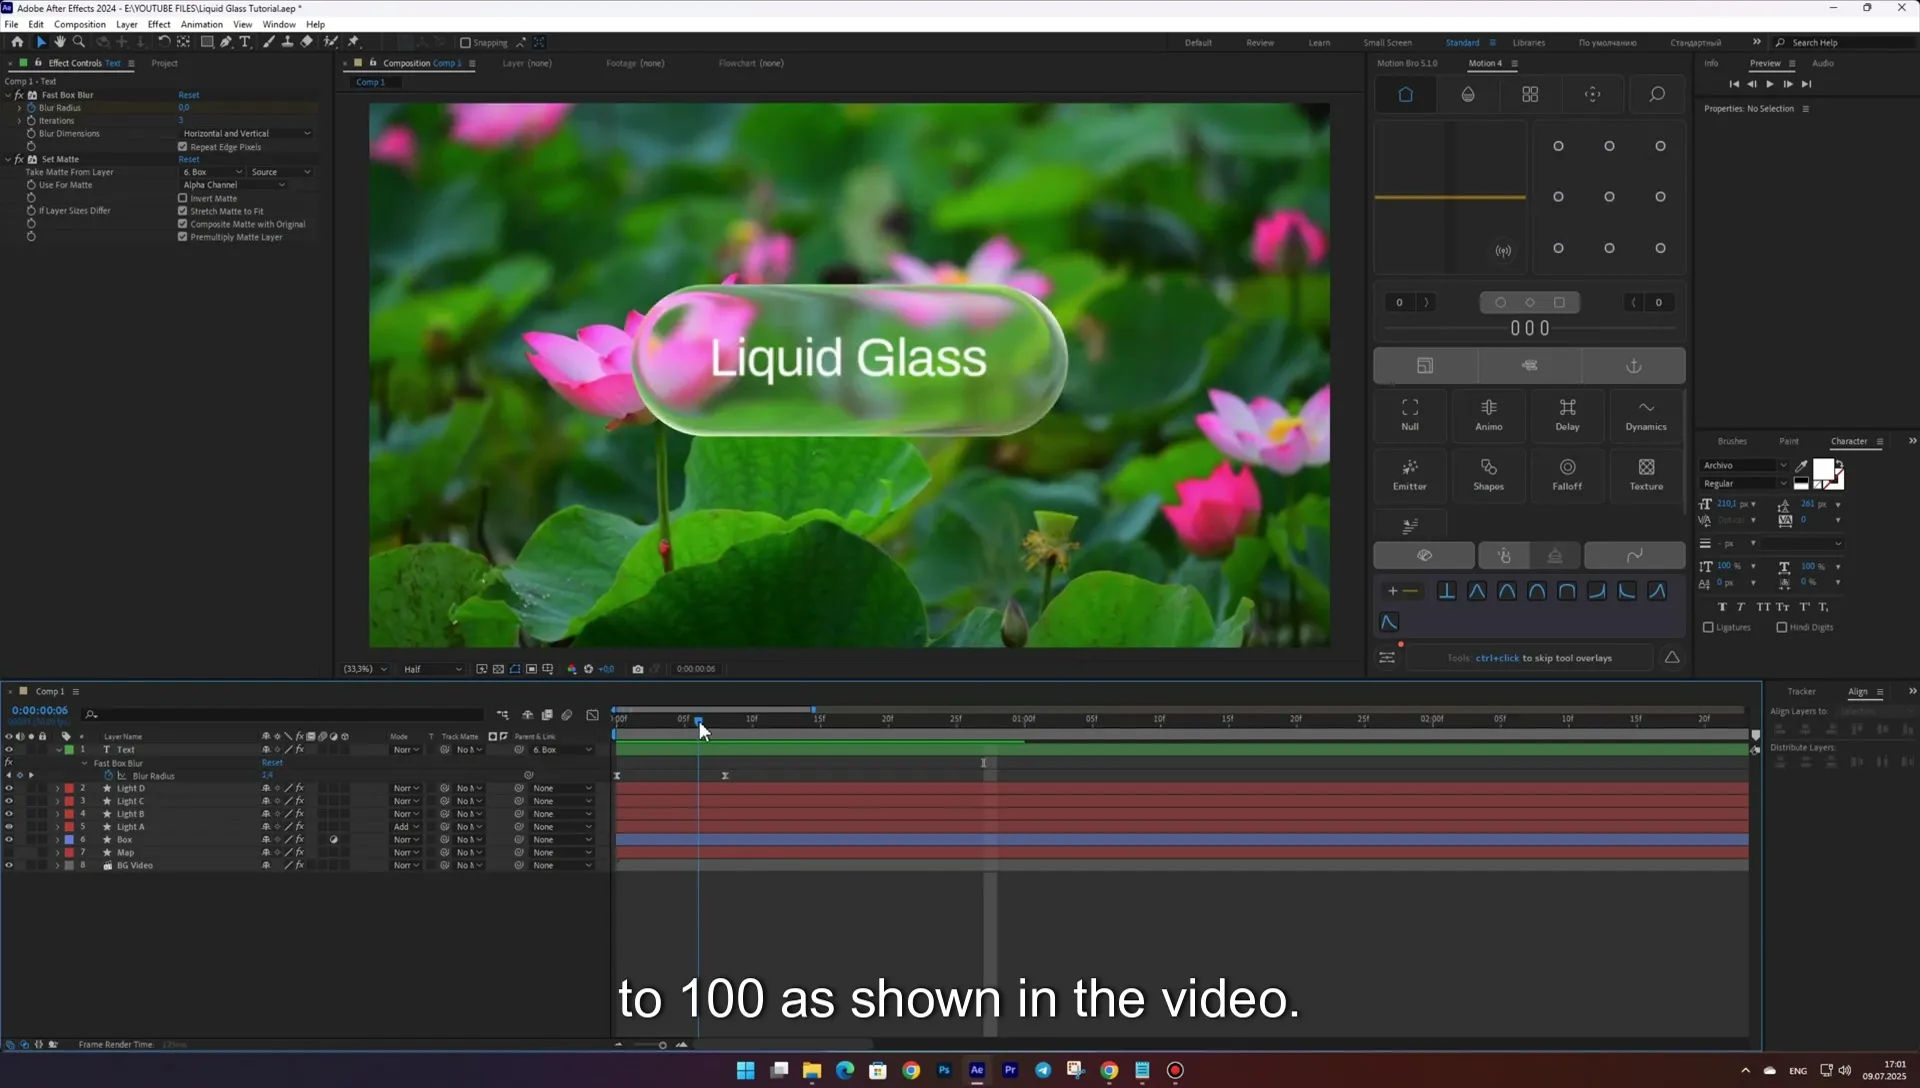Click the white text fill color swatch
Image resolution: width=1920 pixels, height=1088 pixels.
pos(1824,469)
